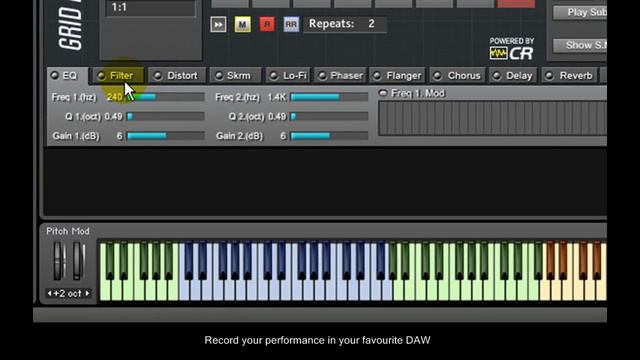Click the Q 2.(oct) slider
This screenshot has height=360, width=640.
[x=329, y=117]
